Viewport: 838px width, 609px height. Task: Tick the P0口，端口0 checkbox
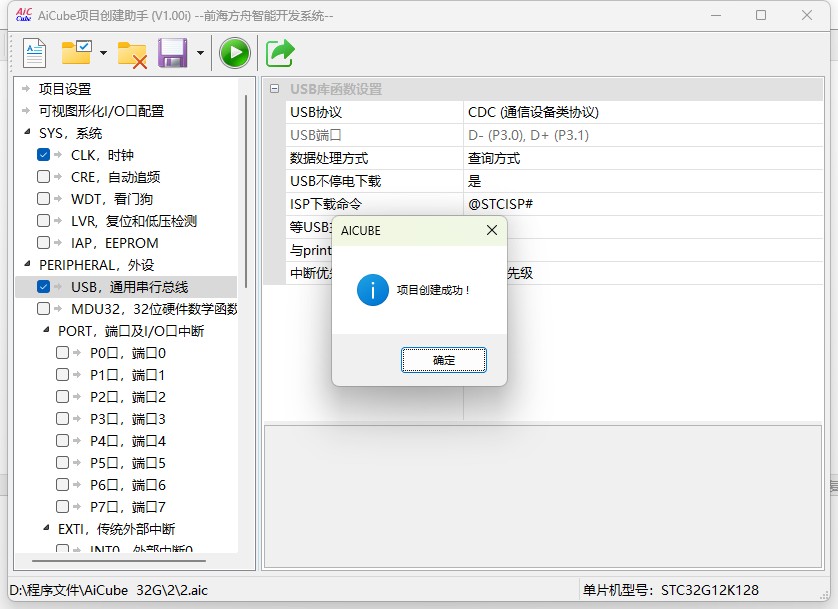63,353
